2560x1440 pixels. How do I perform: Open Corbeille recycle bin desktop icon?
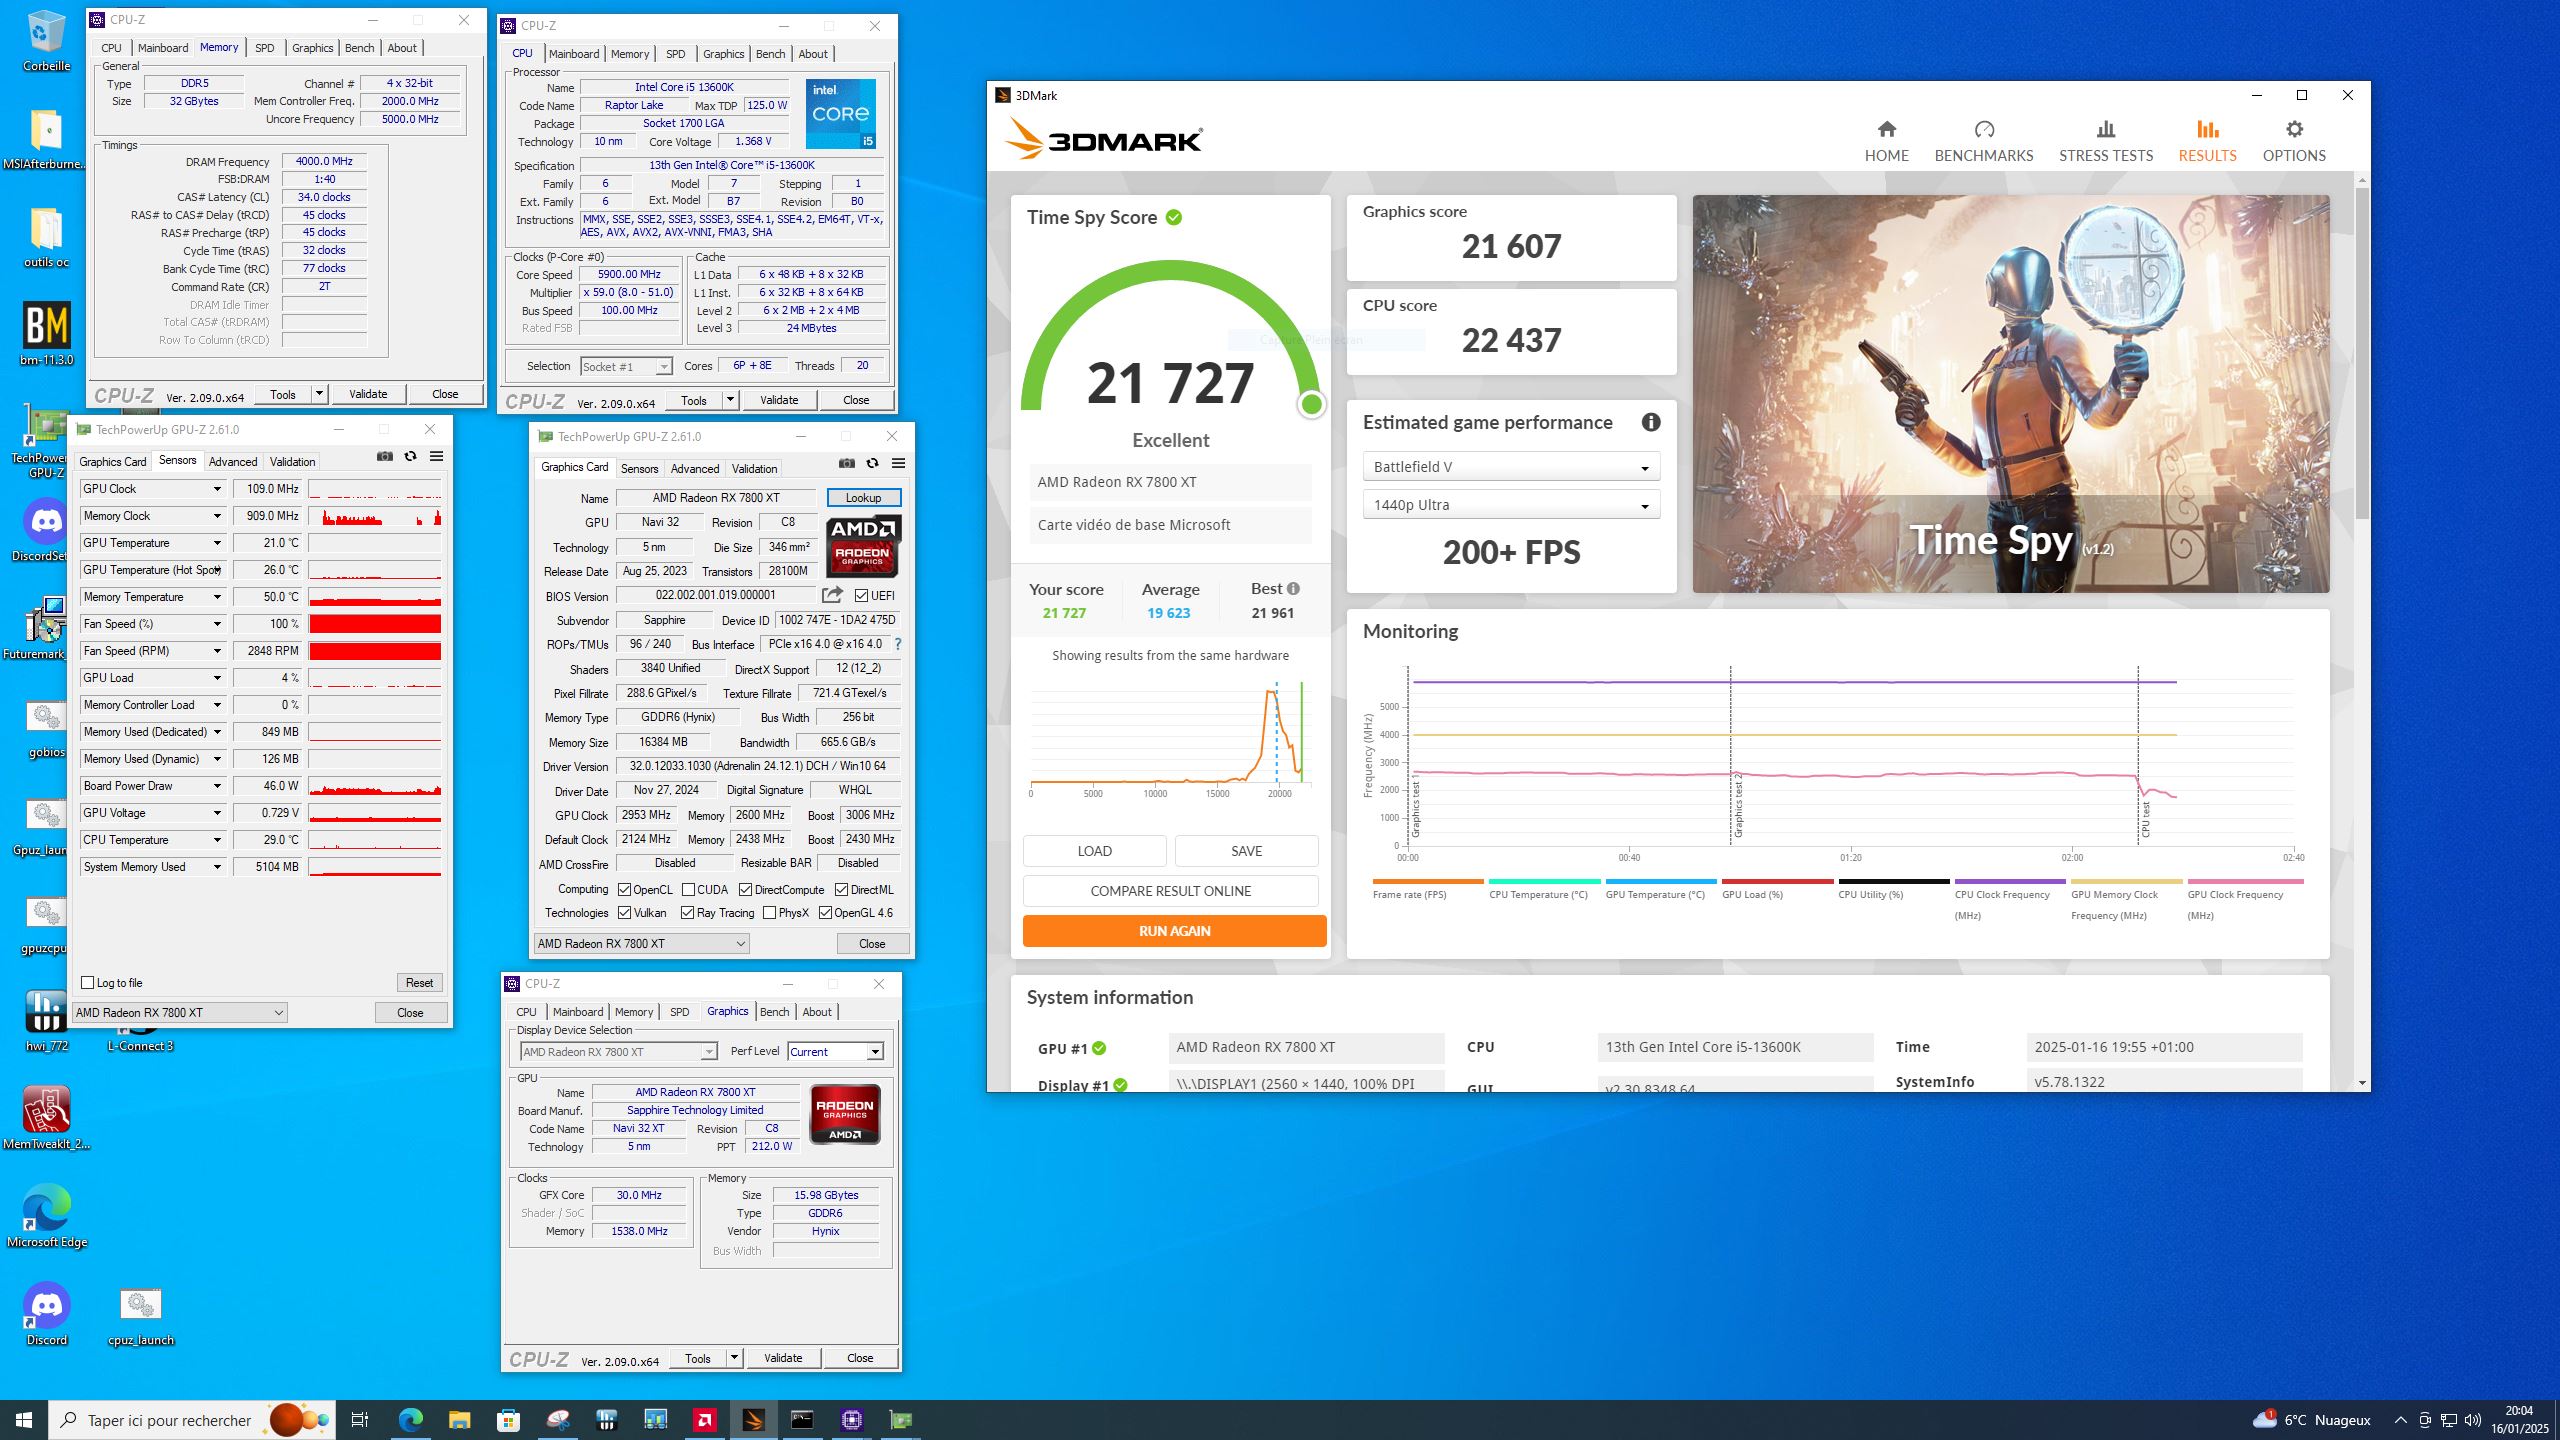(46, 41)
